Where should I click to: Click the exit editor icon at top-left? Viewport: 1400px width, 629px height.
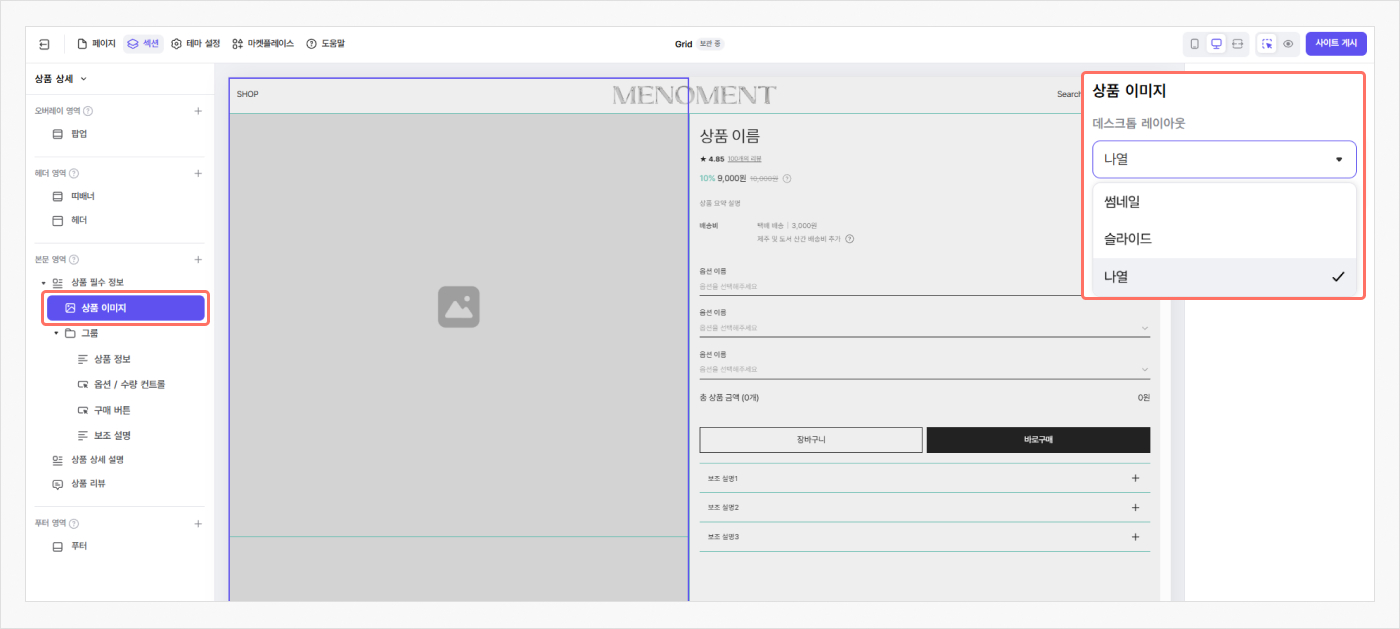[44, 44]
